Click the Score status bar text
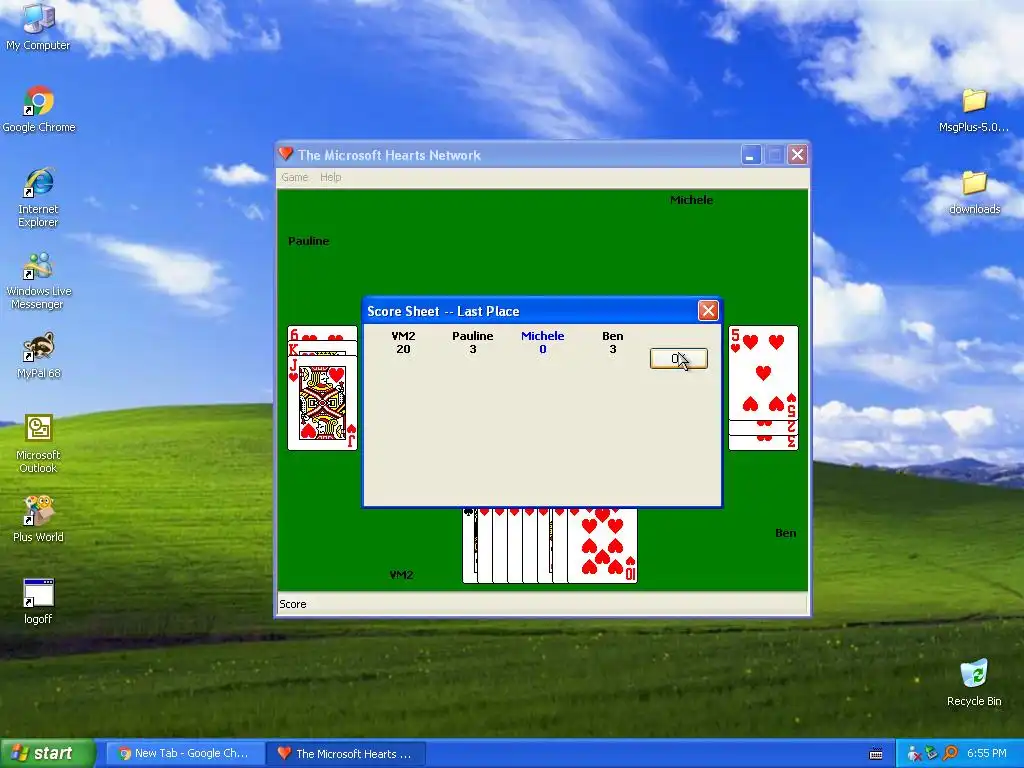The height and width of the screenshot is (768, 1024). 293,604
